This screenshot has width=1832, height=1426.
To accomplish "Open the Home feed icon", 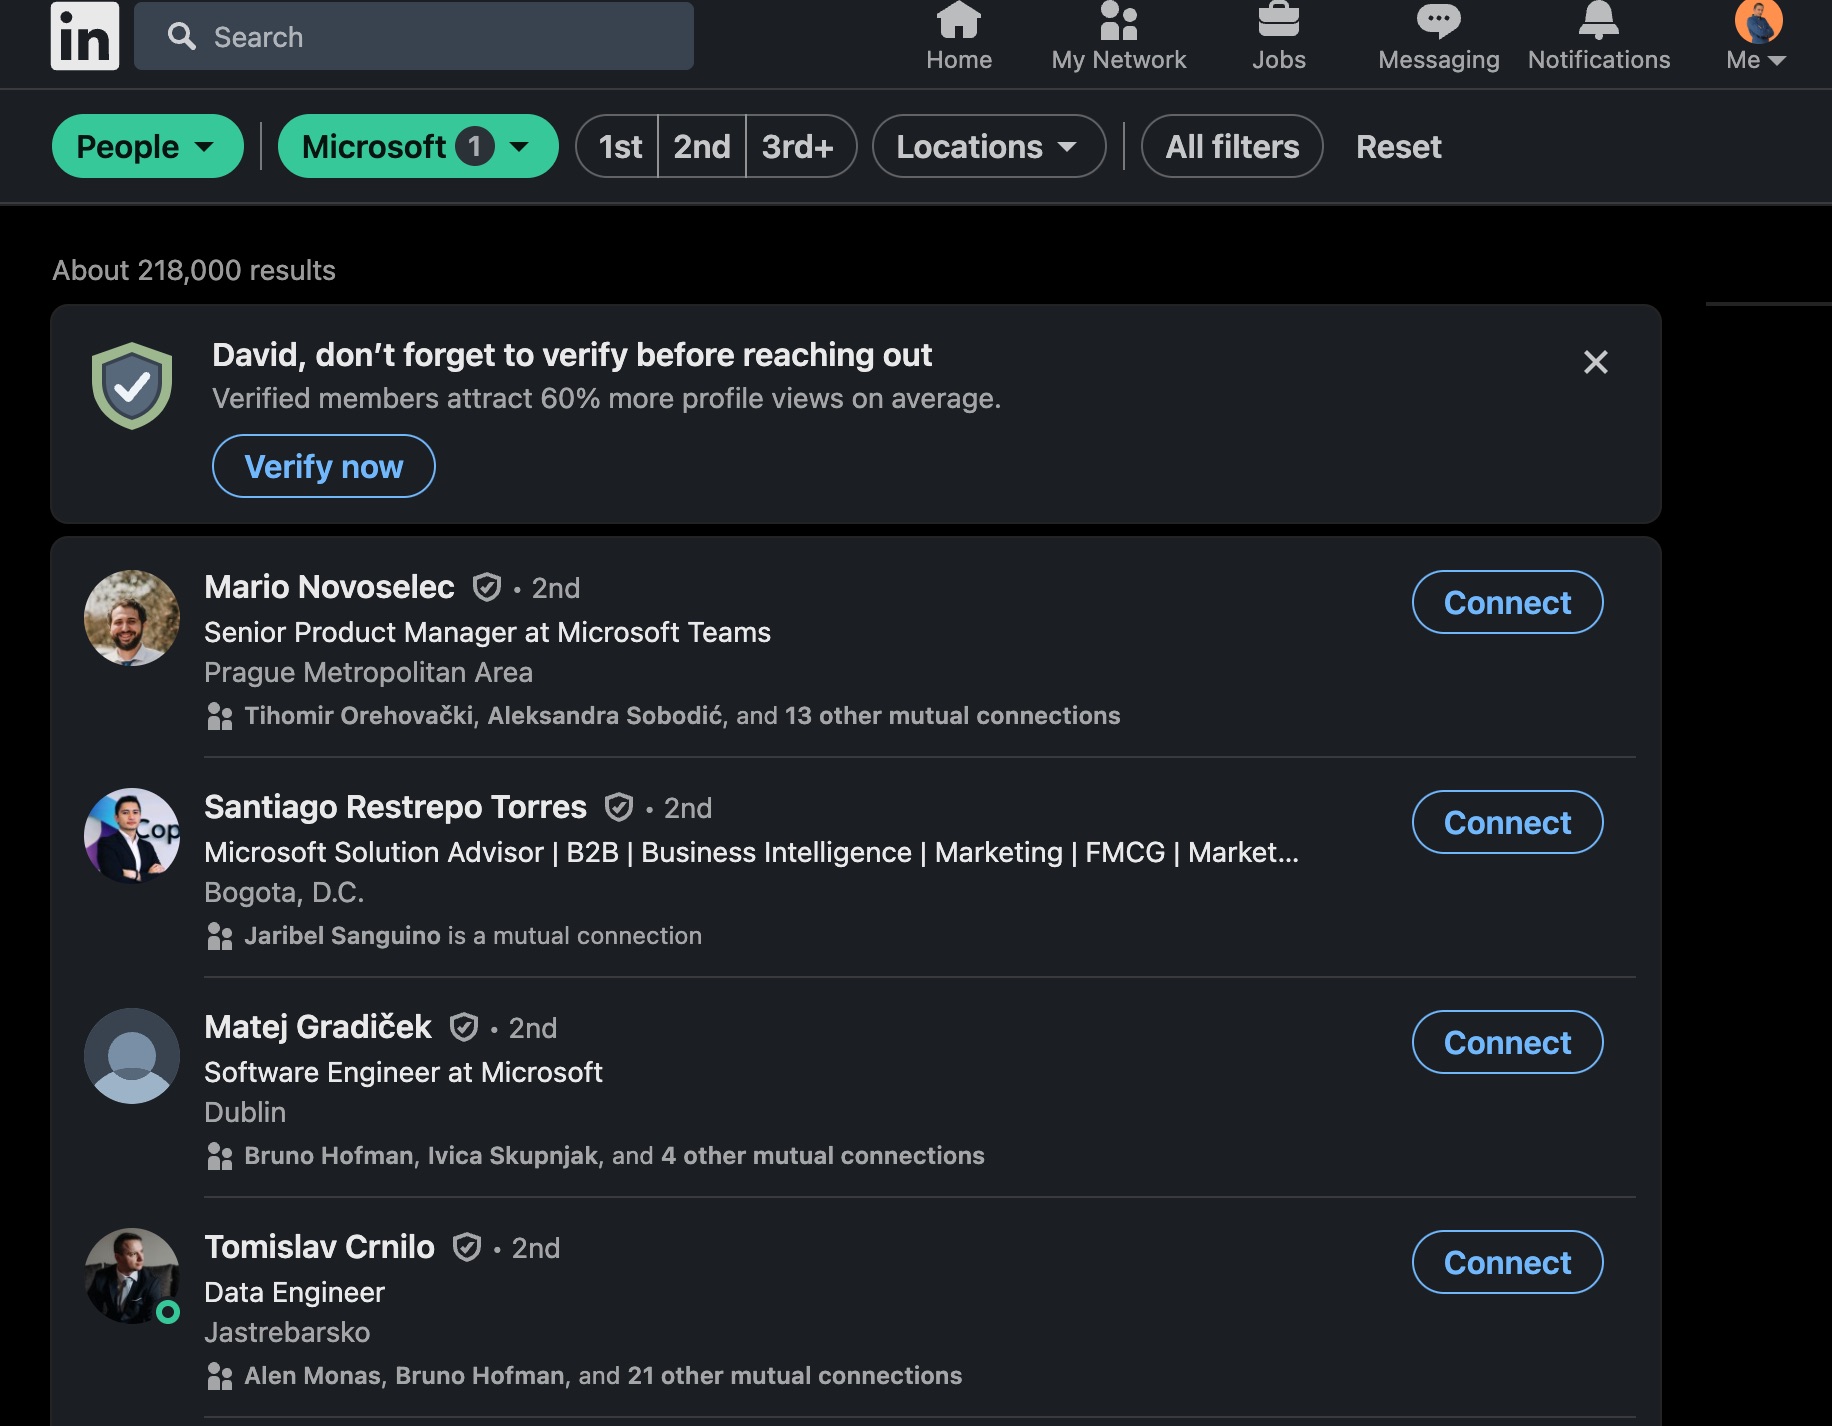I will 958,22.
